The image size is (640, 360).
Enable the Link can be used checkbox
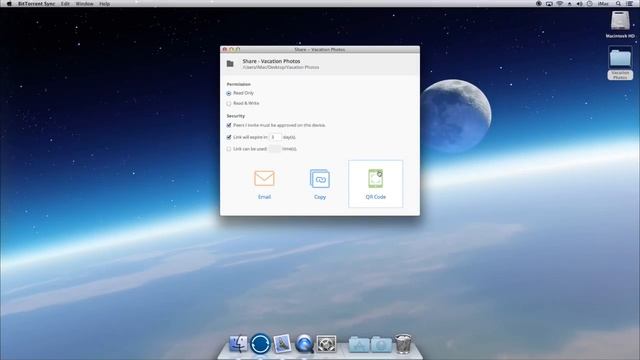coord(229,149)
